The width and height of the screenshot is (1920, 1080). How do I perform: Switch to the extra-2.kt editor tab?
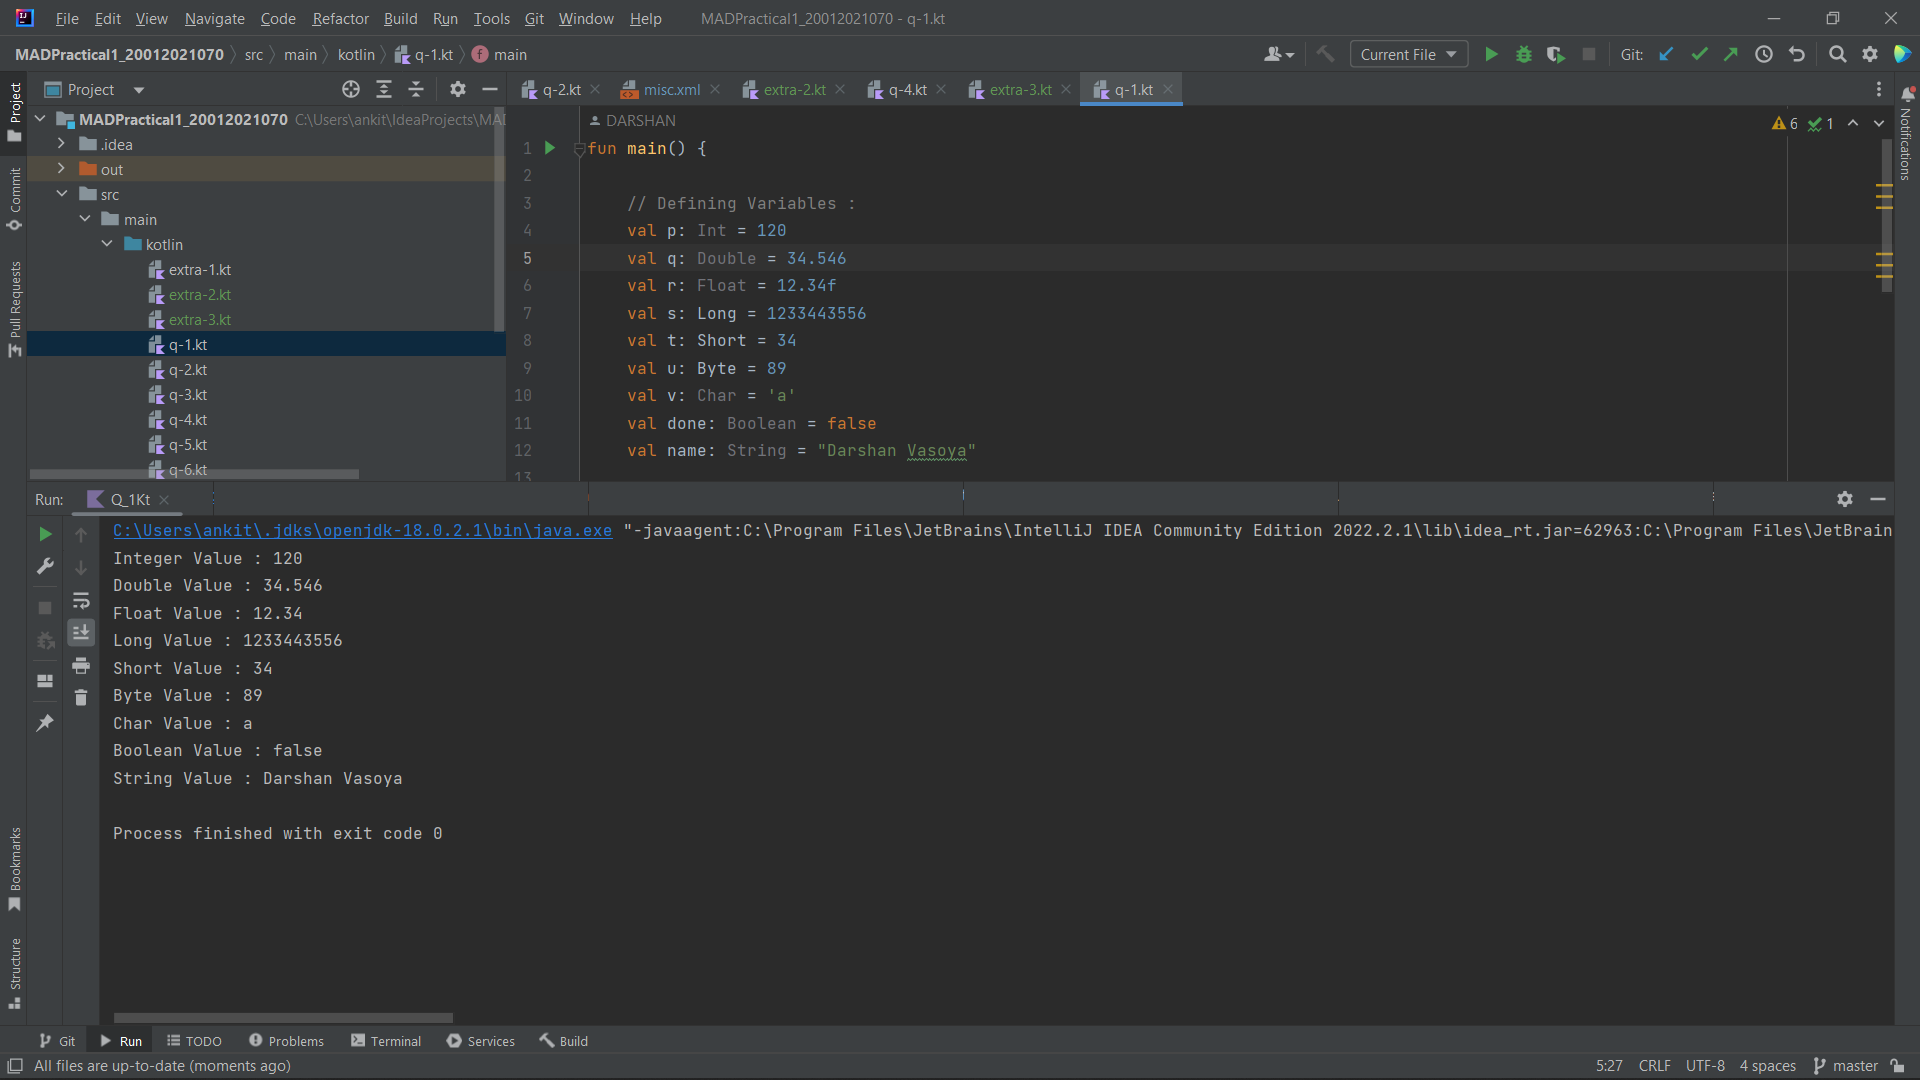(794, 90)
